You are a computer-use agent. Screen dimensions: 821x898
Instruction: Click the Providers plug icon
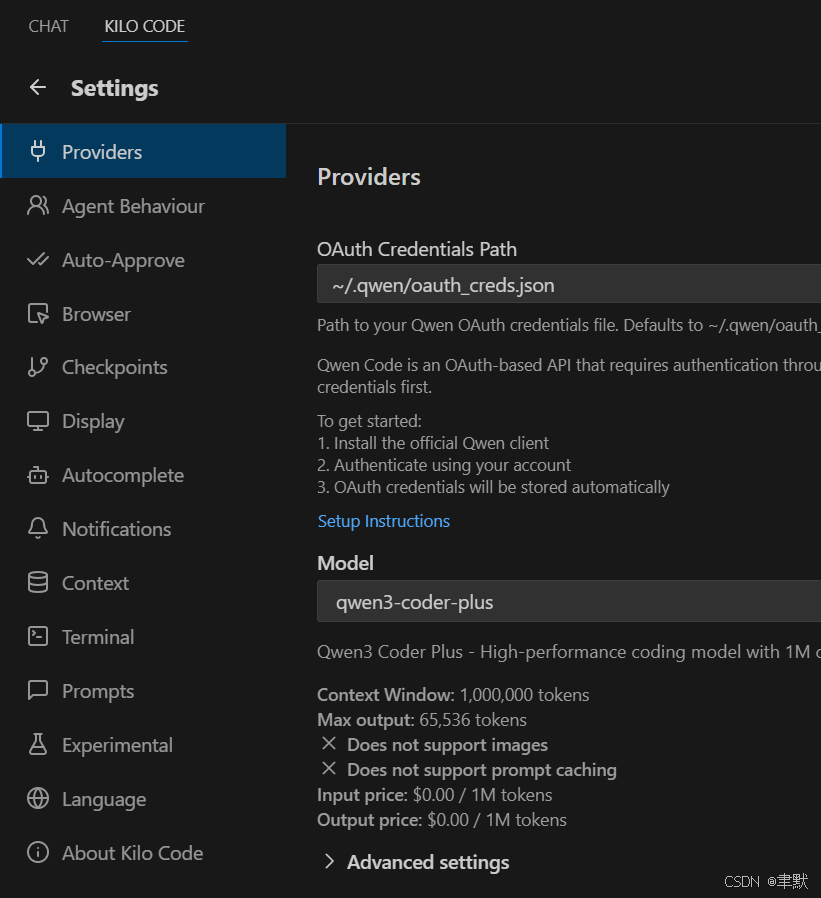[x=38, y=152]
